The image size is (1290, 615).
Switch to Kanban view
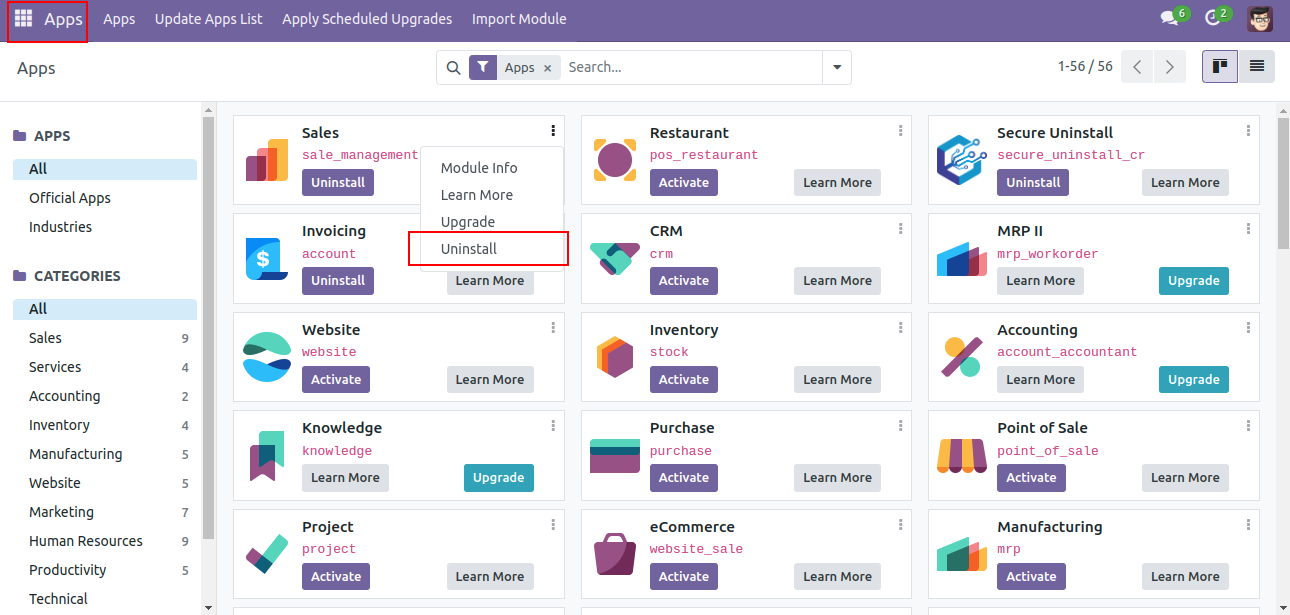pyautogui.click(x=1220, y=67)
